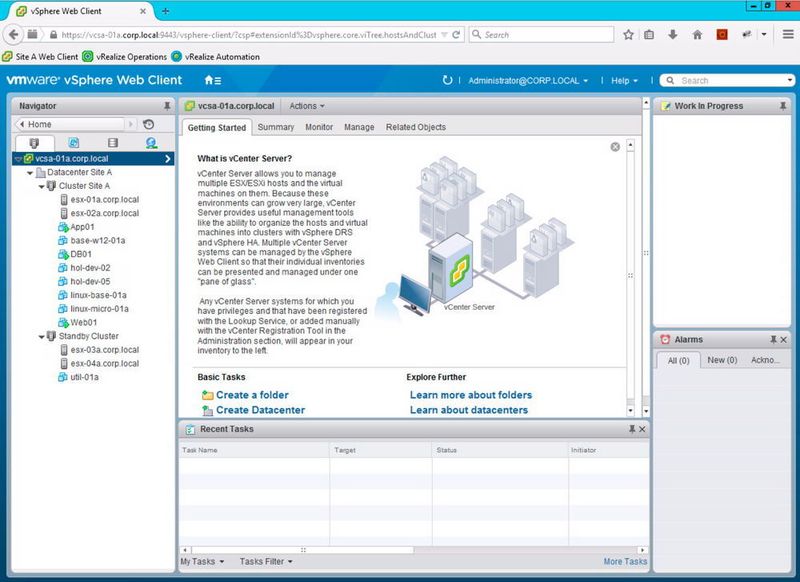Viewport: 800px width, 582px height.
Task: Open the vSphere home menu icon
Action: [x=212, y=81]
